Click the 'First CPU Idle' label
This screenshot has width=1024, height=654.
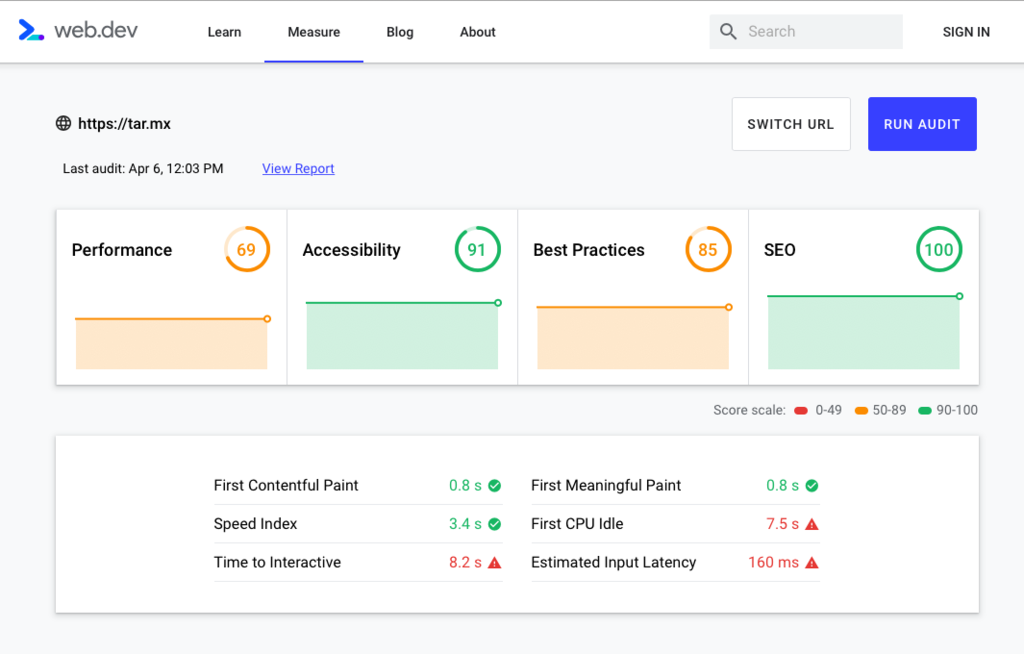[x=577, y=524]
